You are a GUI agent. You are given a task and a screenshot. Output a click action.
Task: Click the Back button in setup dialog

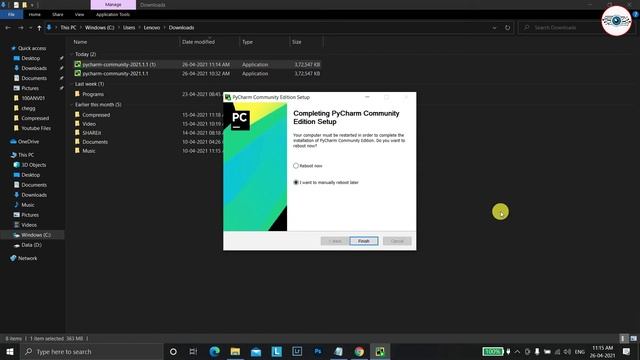point(334,241)
